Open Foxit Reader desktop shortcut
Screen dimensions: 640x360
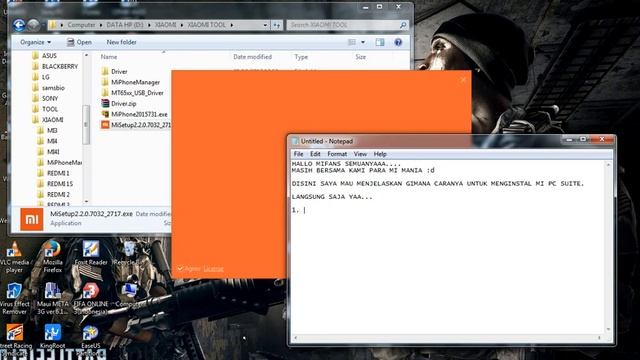pos(91,253)
